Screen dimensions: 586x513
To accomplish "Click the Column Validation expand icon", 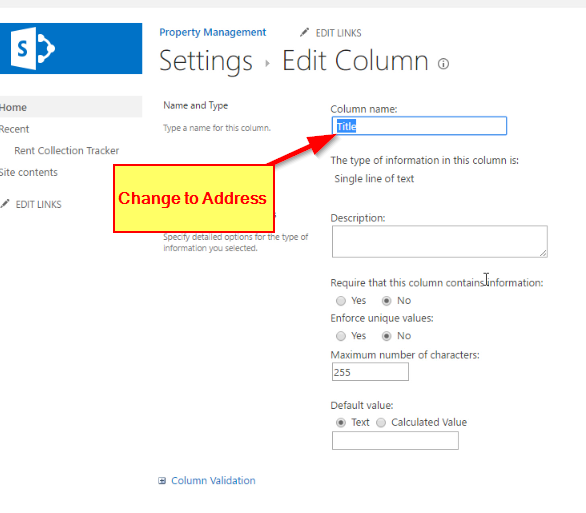I will [x=162, y=480].
